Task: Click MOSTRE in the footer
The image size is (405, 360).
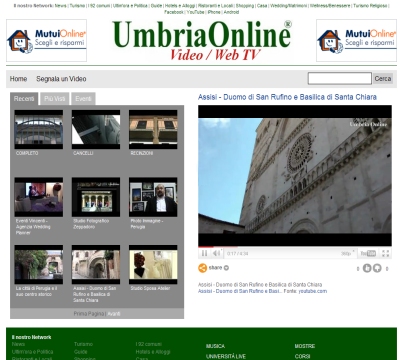Action: pos(305,346)
